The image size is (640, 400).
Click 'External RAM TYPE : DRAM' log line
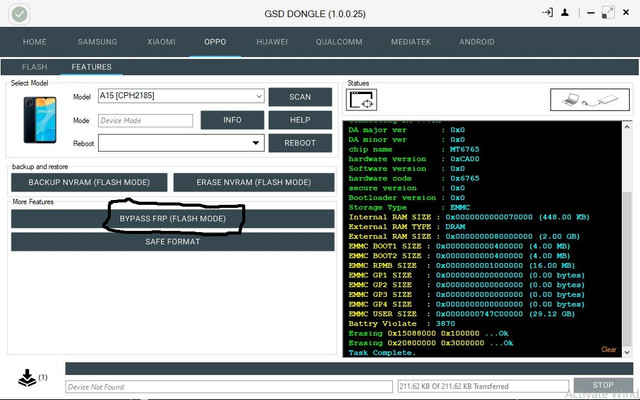point(407,227)
